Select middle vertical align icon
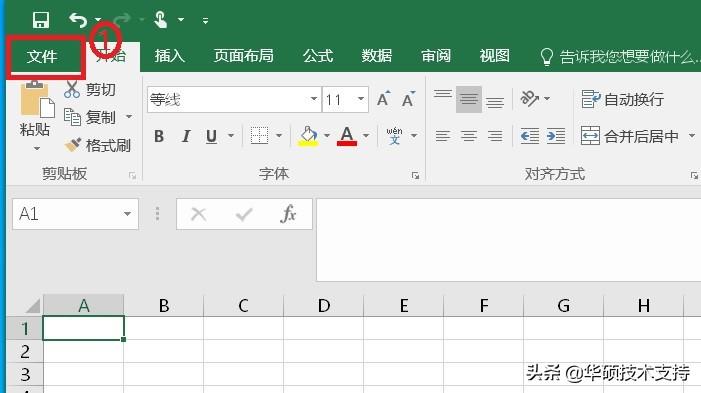Screen dimensions: 701x393 pos(469,99)
